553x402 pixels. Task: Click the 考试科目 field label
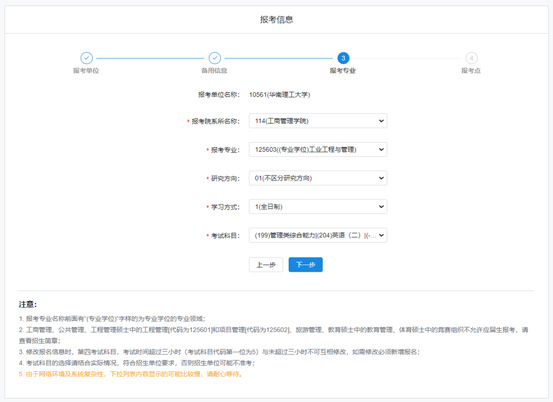click(x=225, y=236)
